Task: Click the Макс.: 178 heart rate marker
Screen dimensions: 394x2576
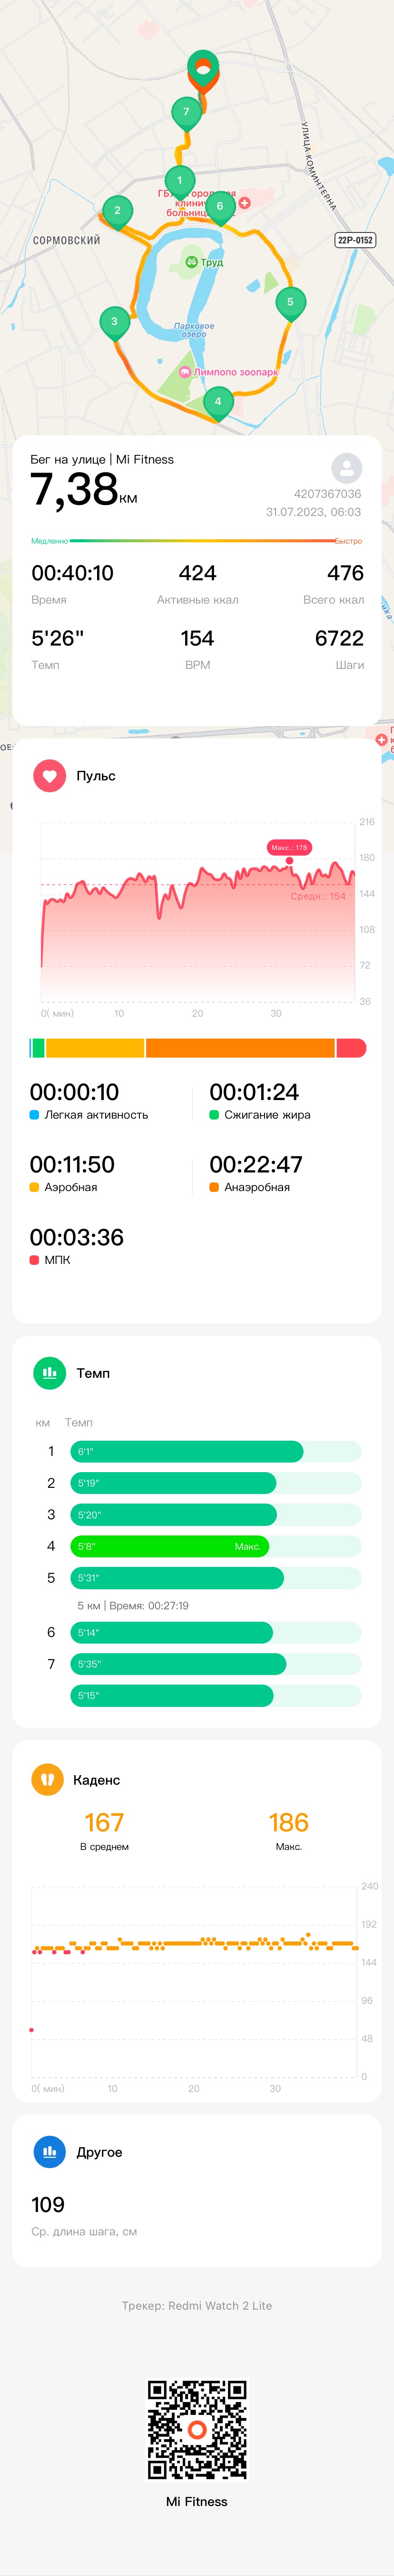Action: pos(289,847)
